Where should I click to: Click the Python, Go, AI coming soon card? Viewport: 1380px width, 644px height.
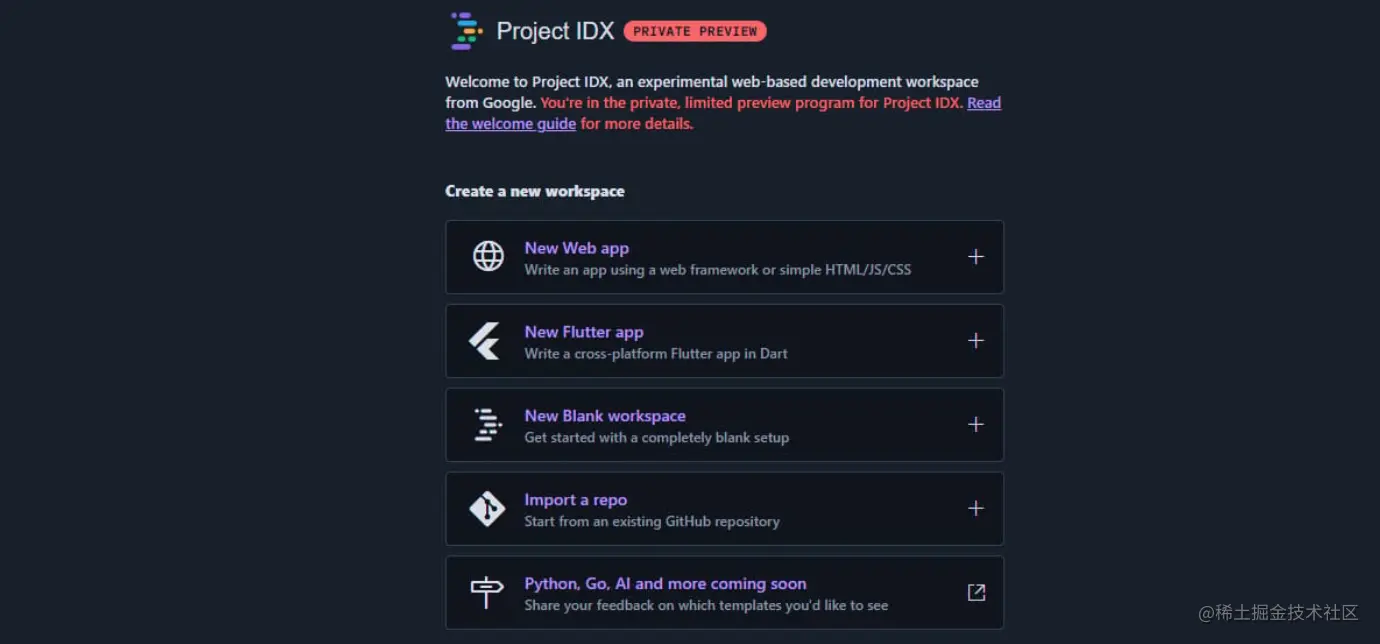[x=665, y=583]
